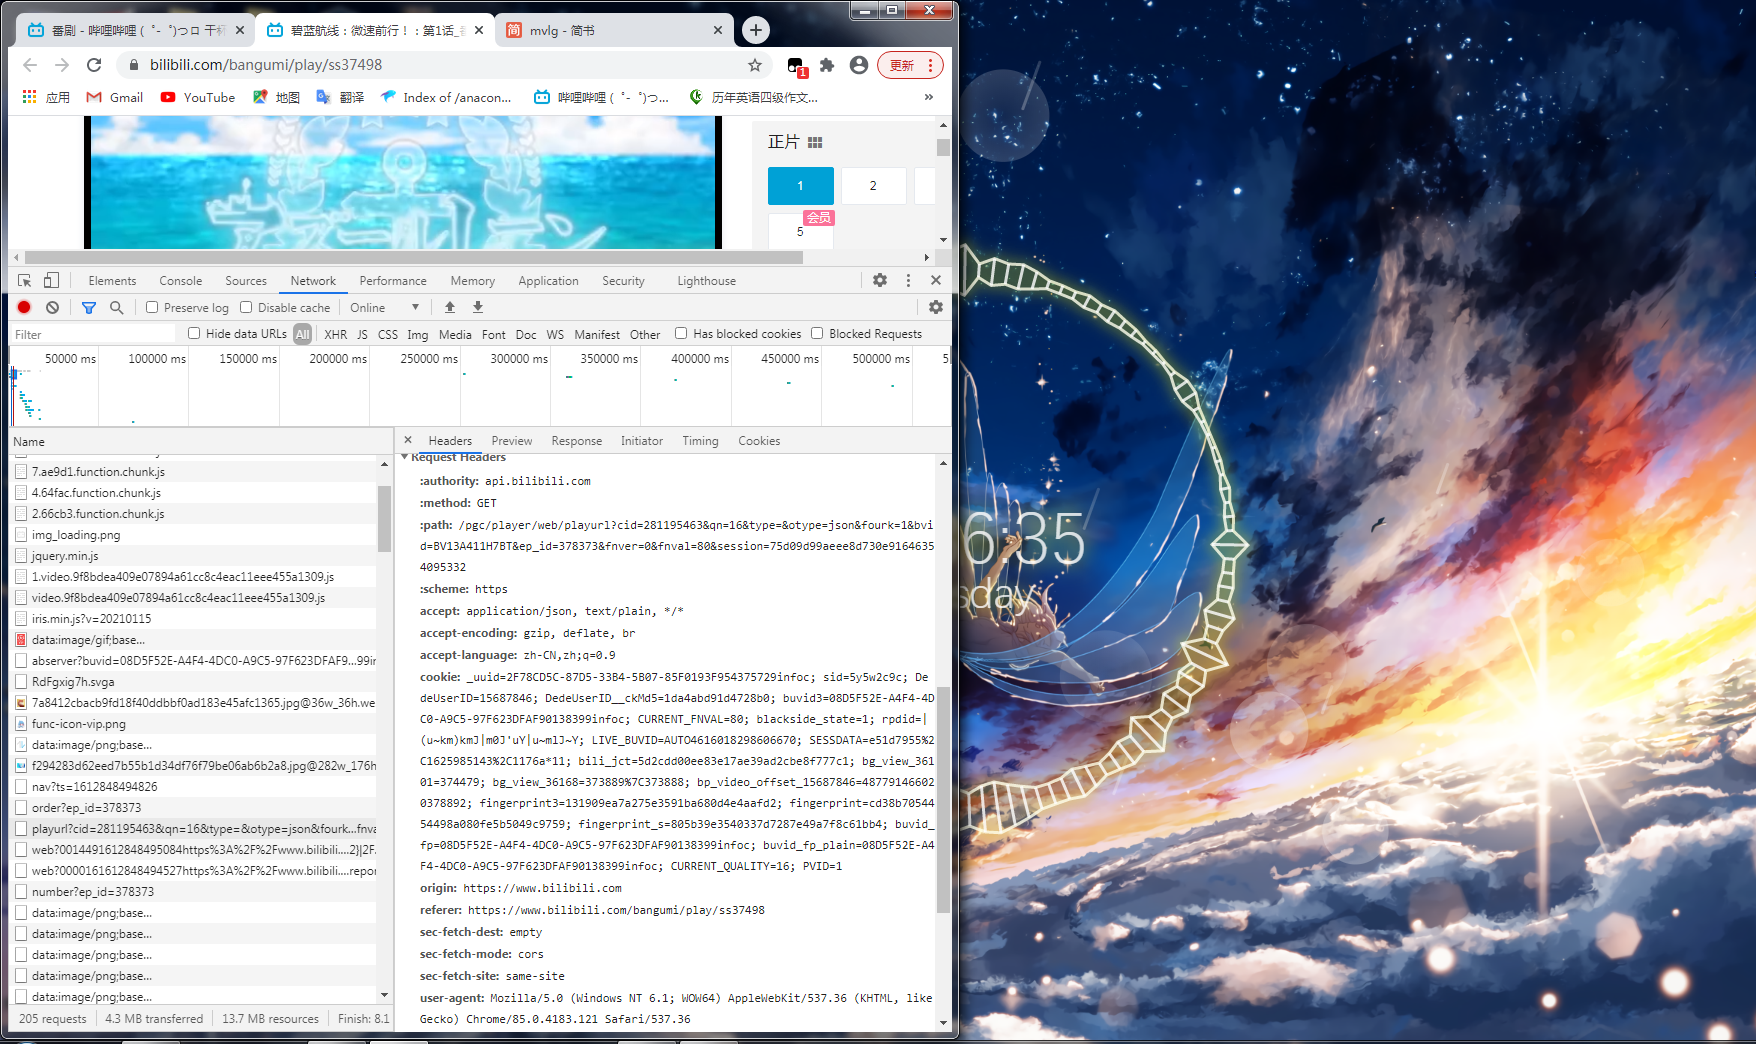This screenshot has height=1044, width=1756.
Task: Select the All filter type
Action: 302,335
